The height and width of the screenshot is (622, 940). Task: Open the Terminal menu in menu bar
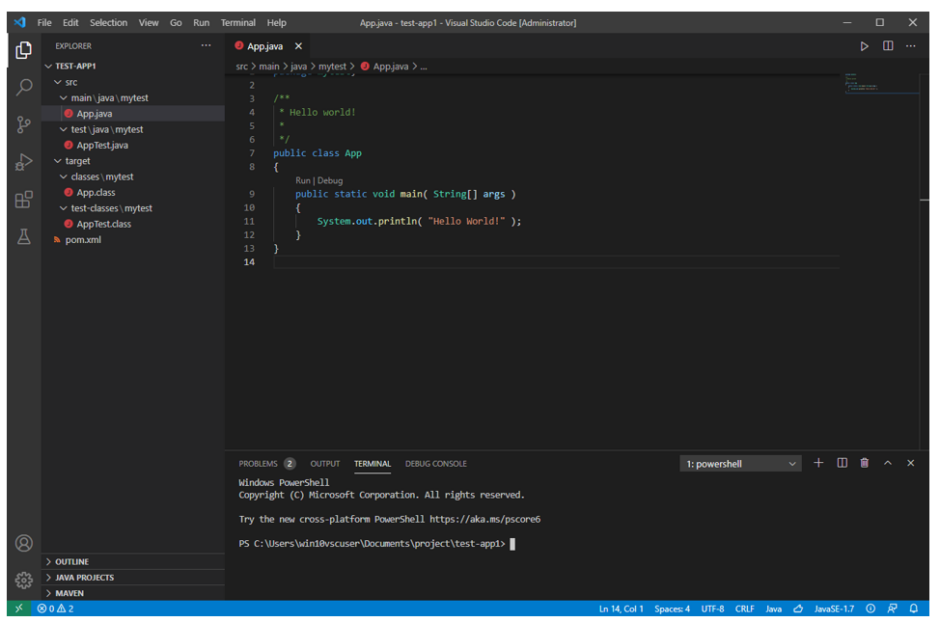point(237,21)
